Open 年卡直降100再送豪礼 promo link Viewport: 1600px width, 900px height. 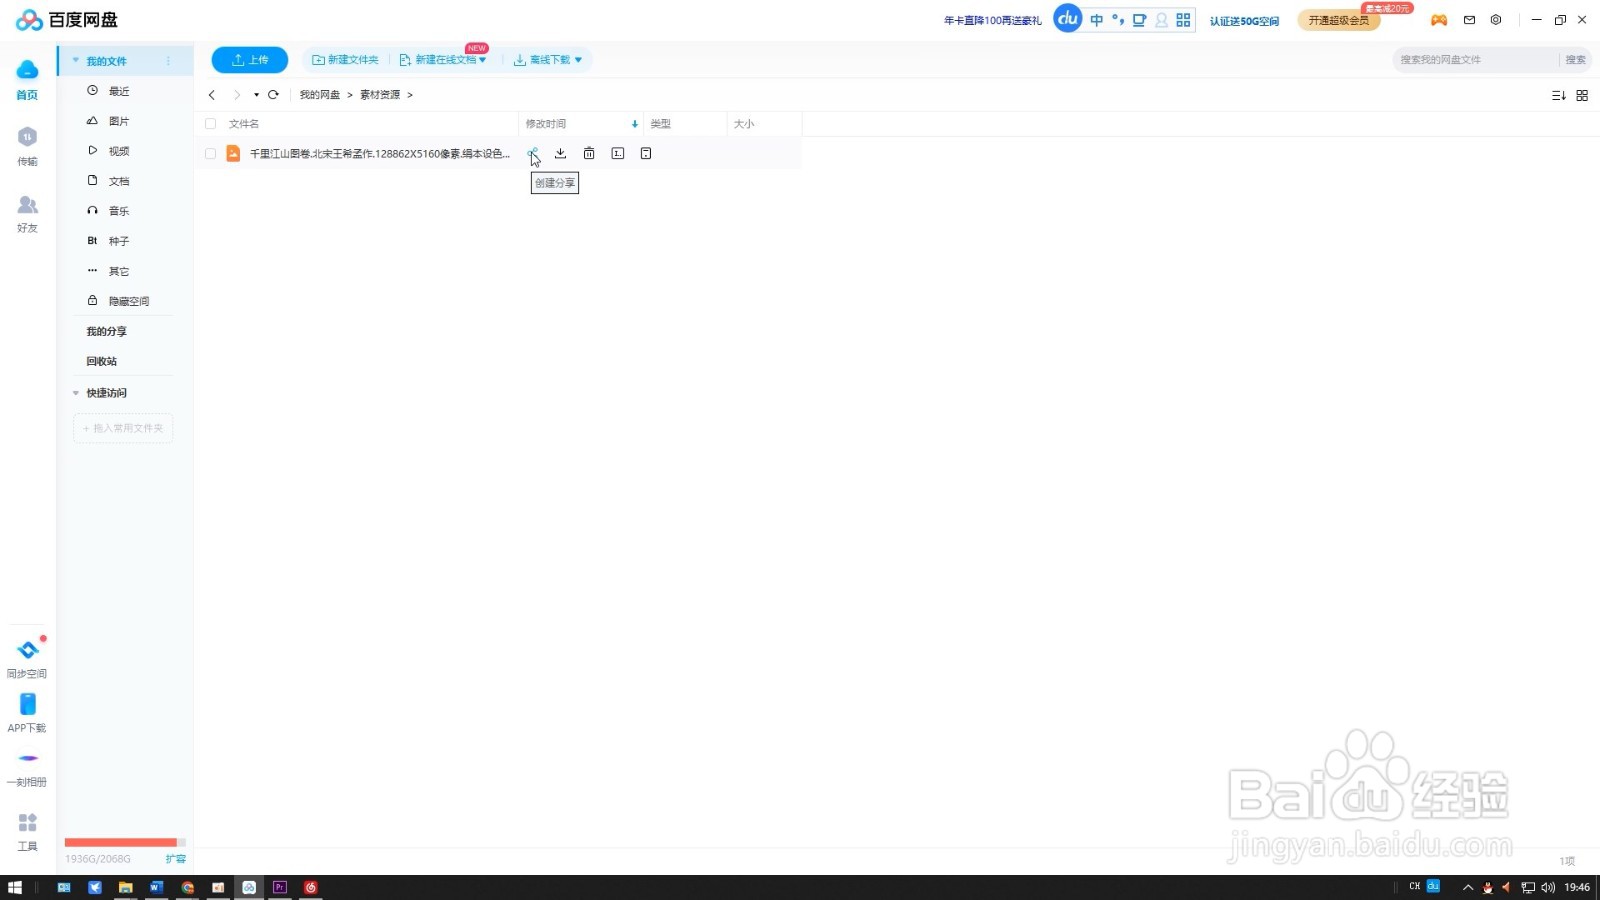click(993, 20)
